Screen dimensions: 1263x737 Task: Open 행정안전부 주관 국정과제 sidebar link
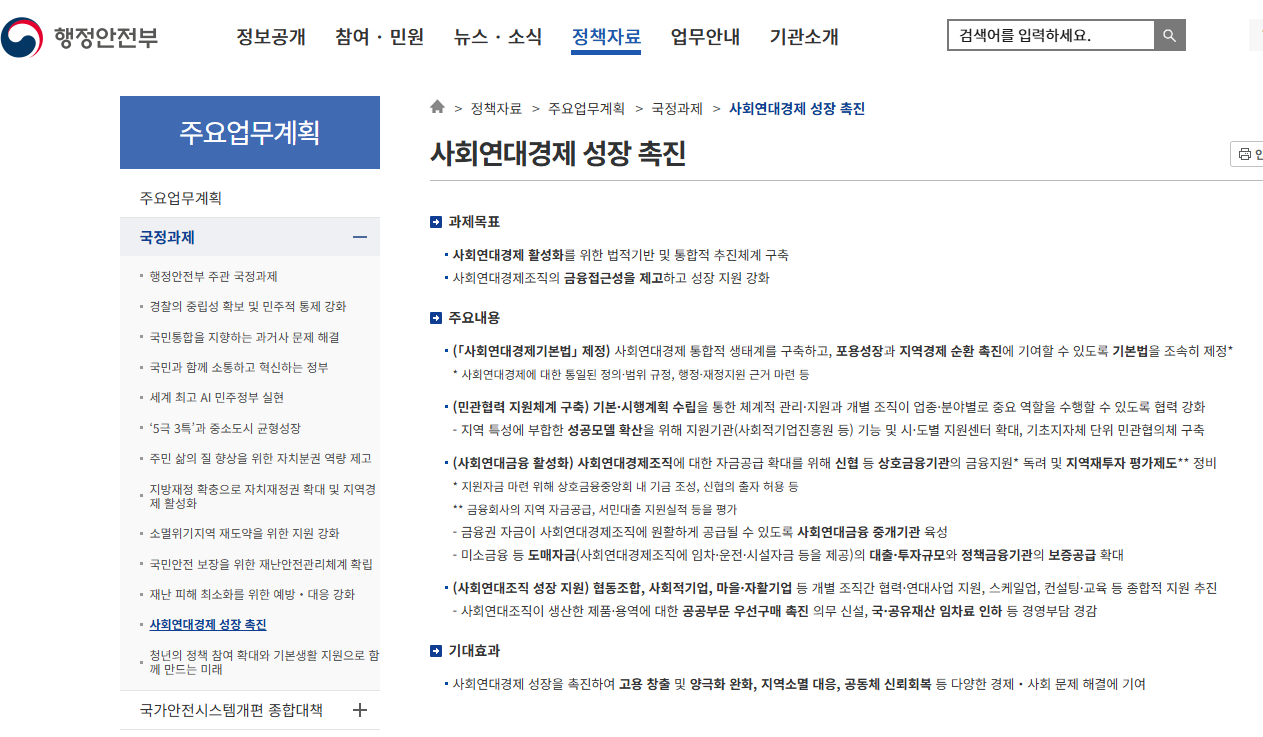[x=213, y=276]
